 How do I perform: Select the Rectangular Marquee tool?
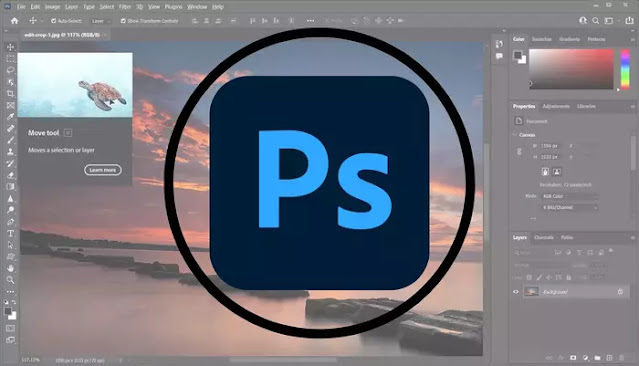click(x=11, y=58)
